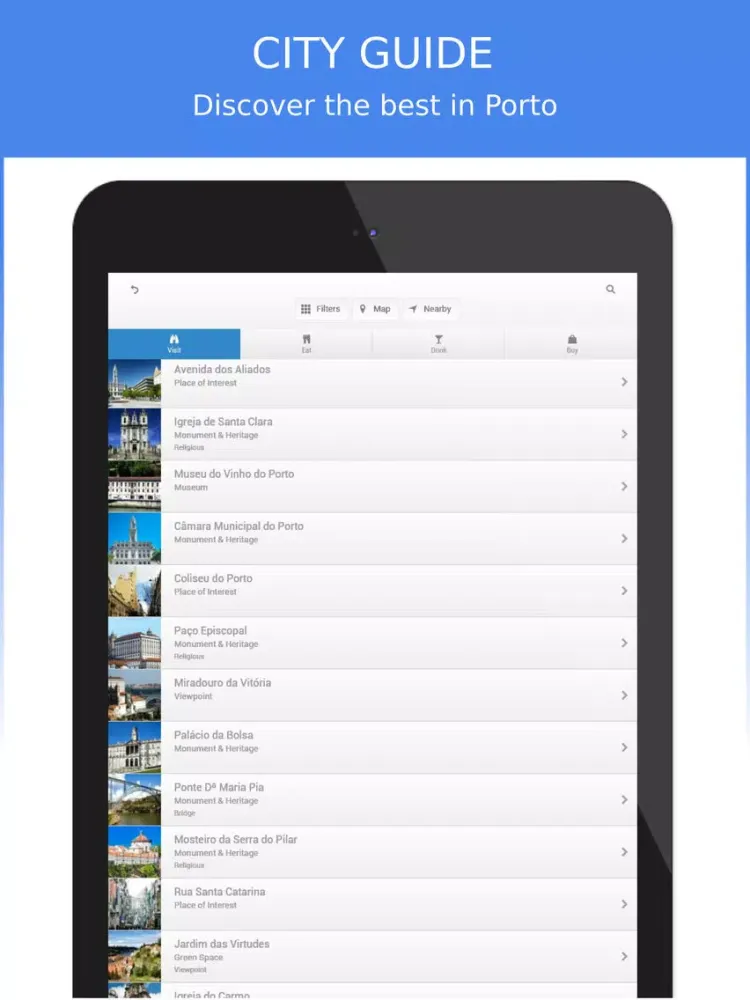Switch to the Drink tab
Image resolution: width=750 pixels, height=1000 pixels.
(x=438, y=344)
